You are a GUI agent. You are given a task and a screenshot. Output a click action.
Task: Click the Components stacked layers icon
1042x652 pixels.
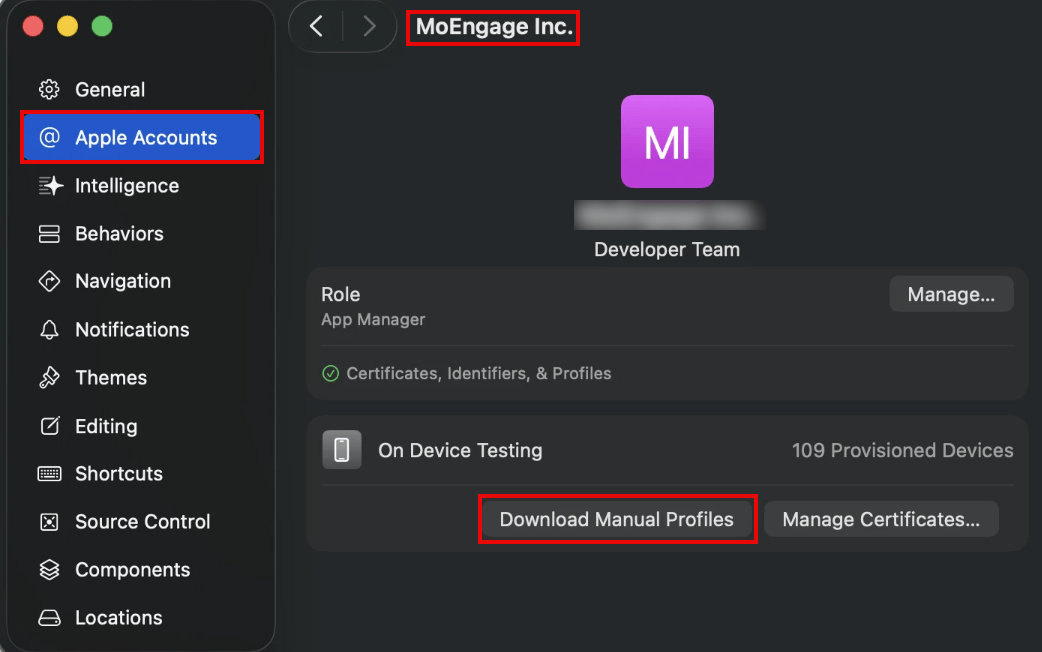pos(49,570)
